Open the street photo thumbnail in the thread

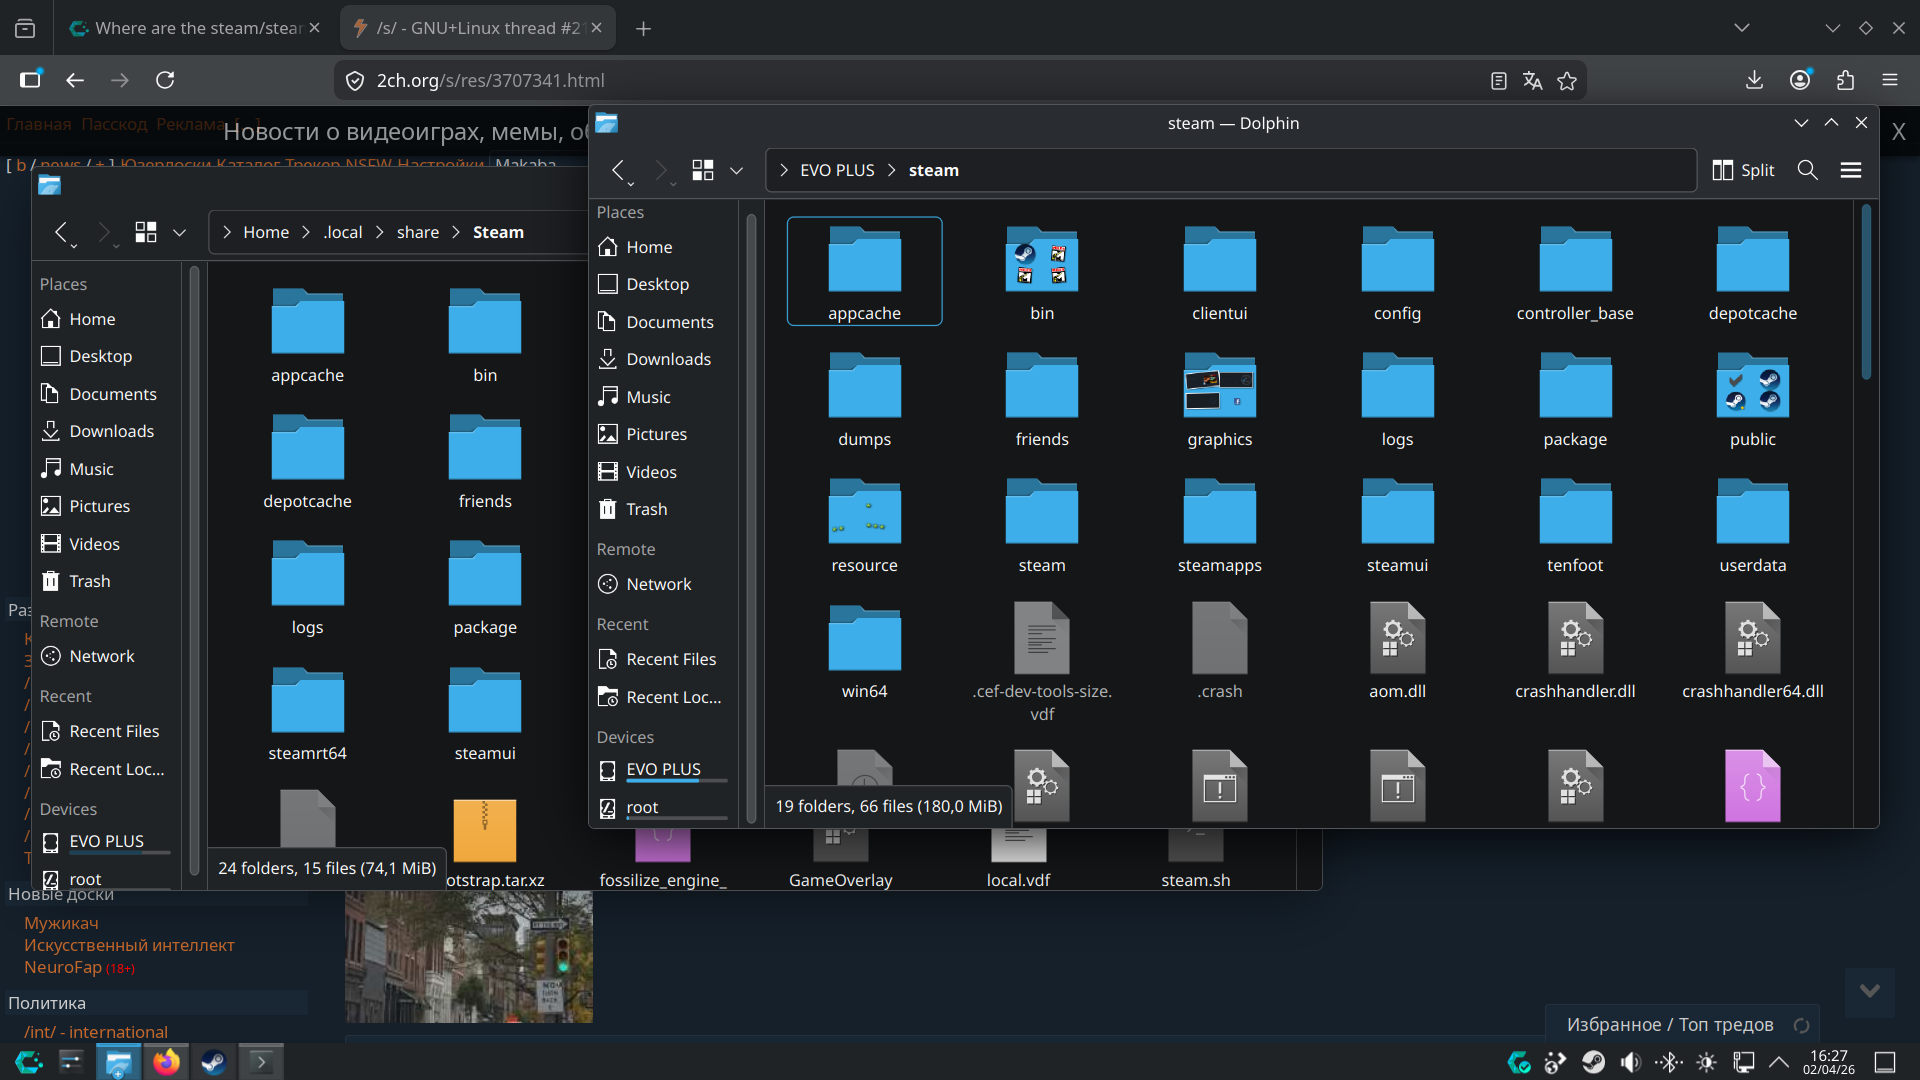(469, 957)
